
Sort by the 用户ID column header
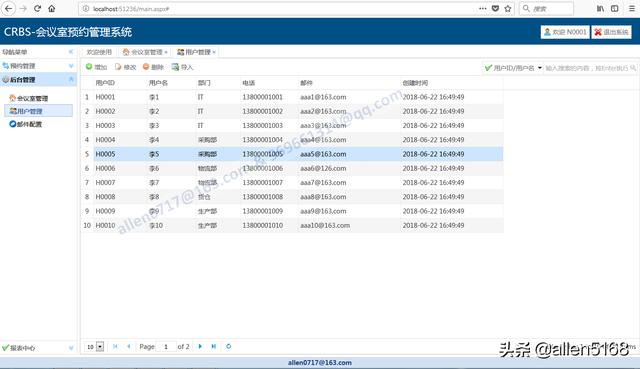pyautogui.click(x=120, y=83)
